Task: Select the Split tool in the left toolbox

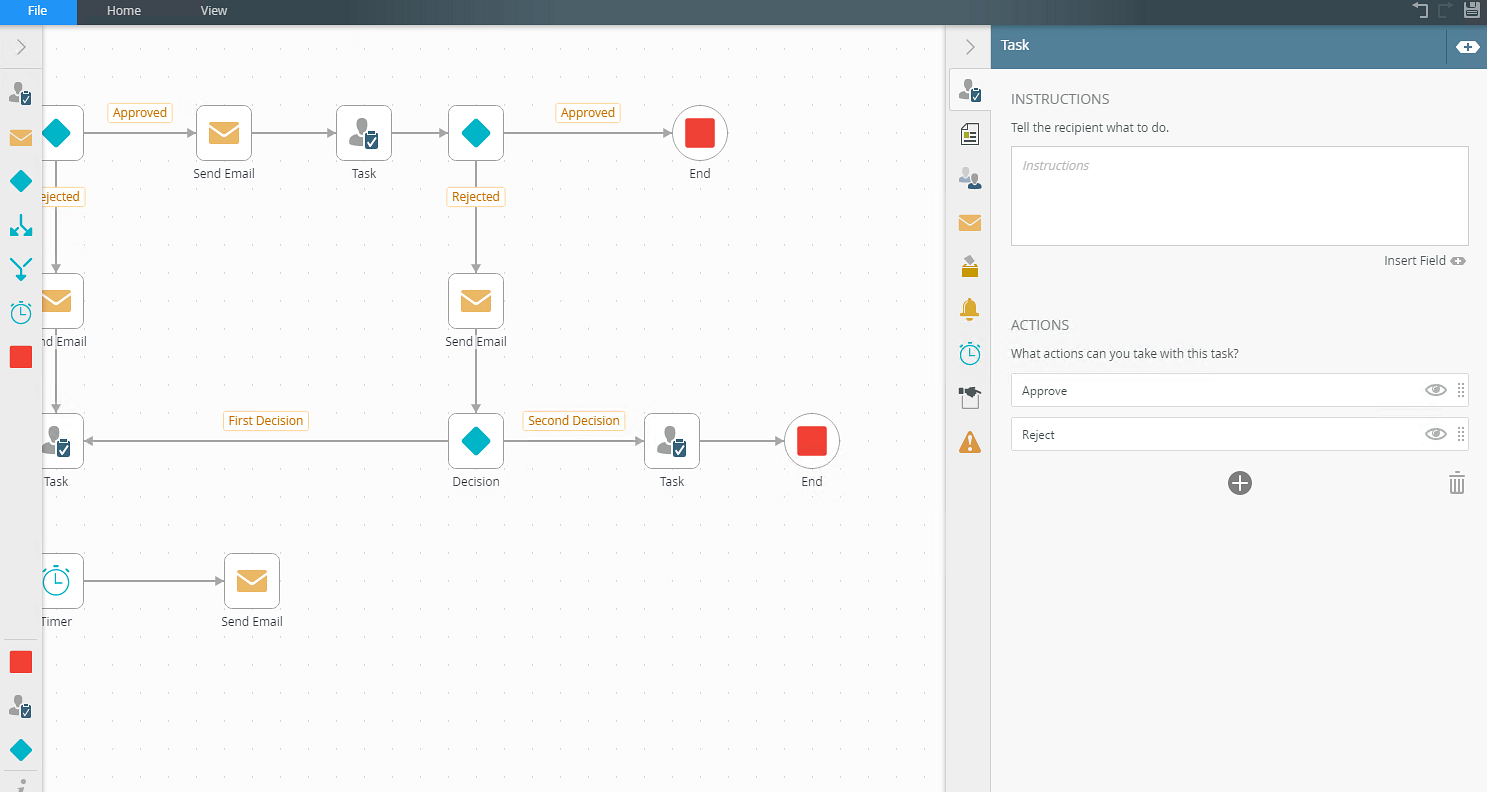Action: (21, 225)
